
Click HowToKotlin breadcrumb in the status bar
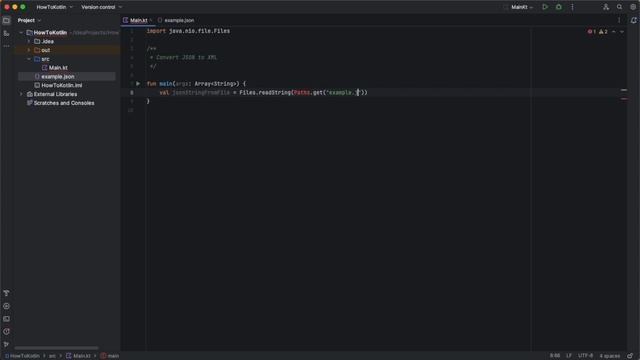[x=22, y=356]
